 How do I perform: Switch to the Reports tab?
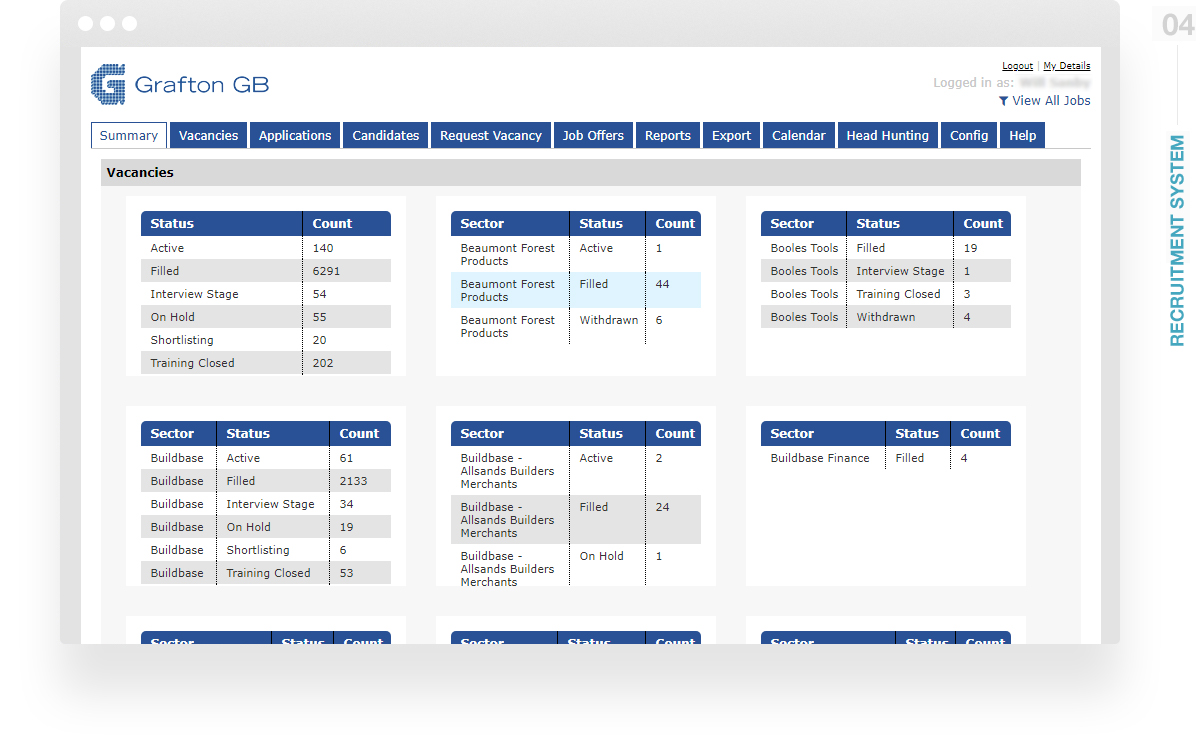[668, 136]
